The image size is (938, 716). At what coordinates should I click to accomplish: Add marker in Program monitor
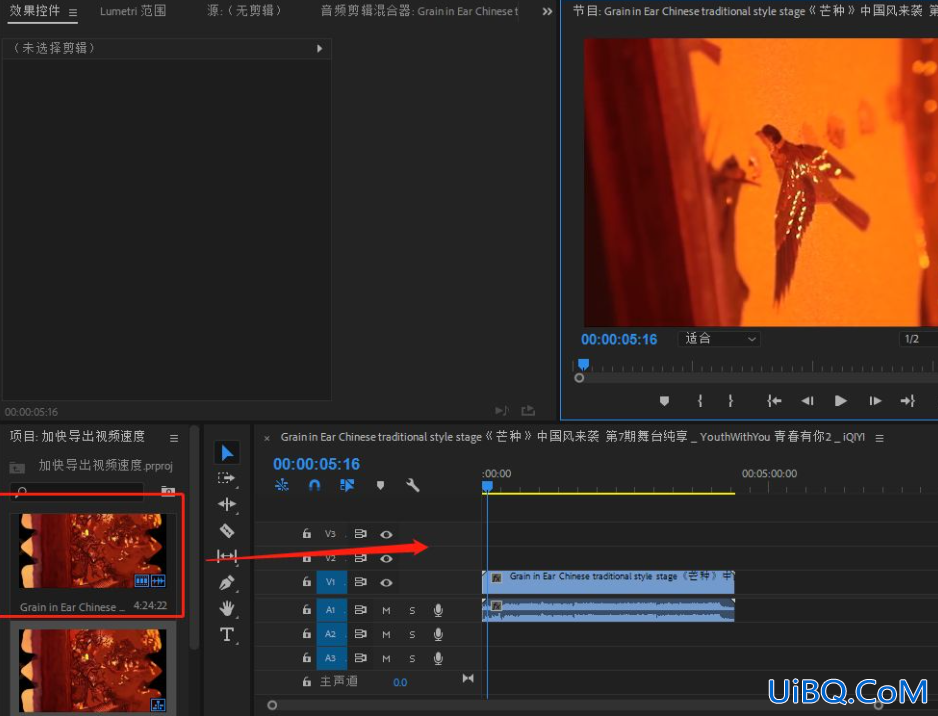[x=664, y=401]
